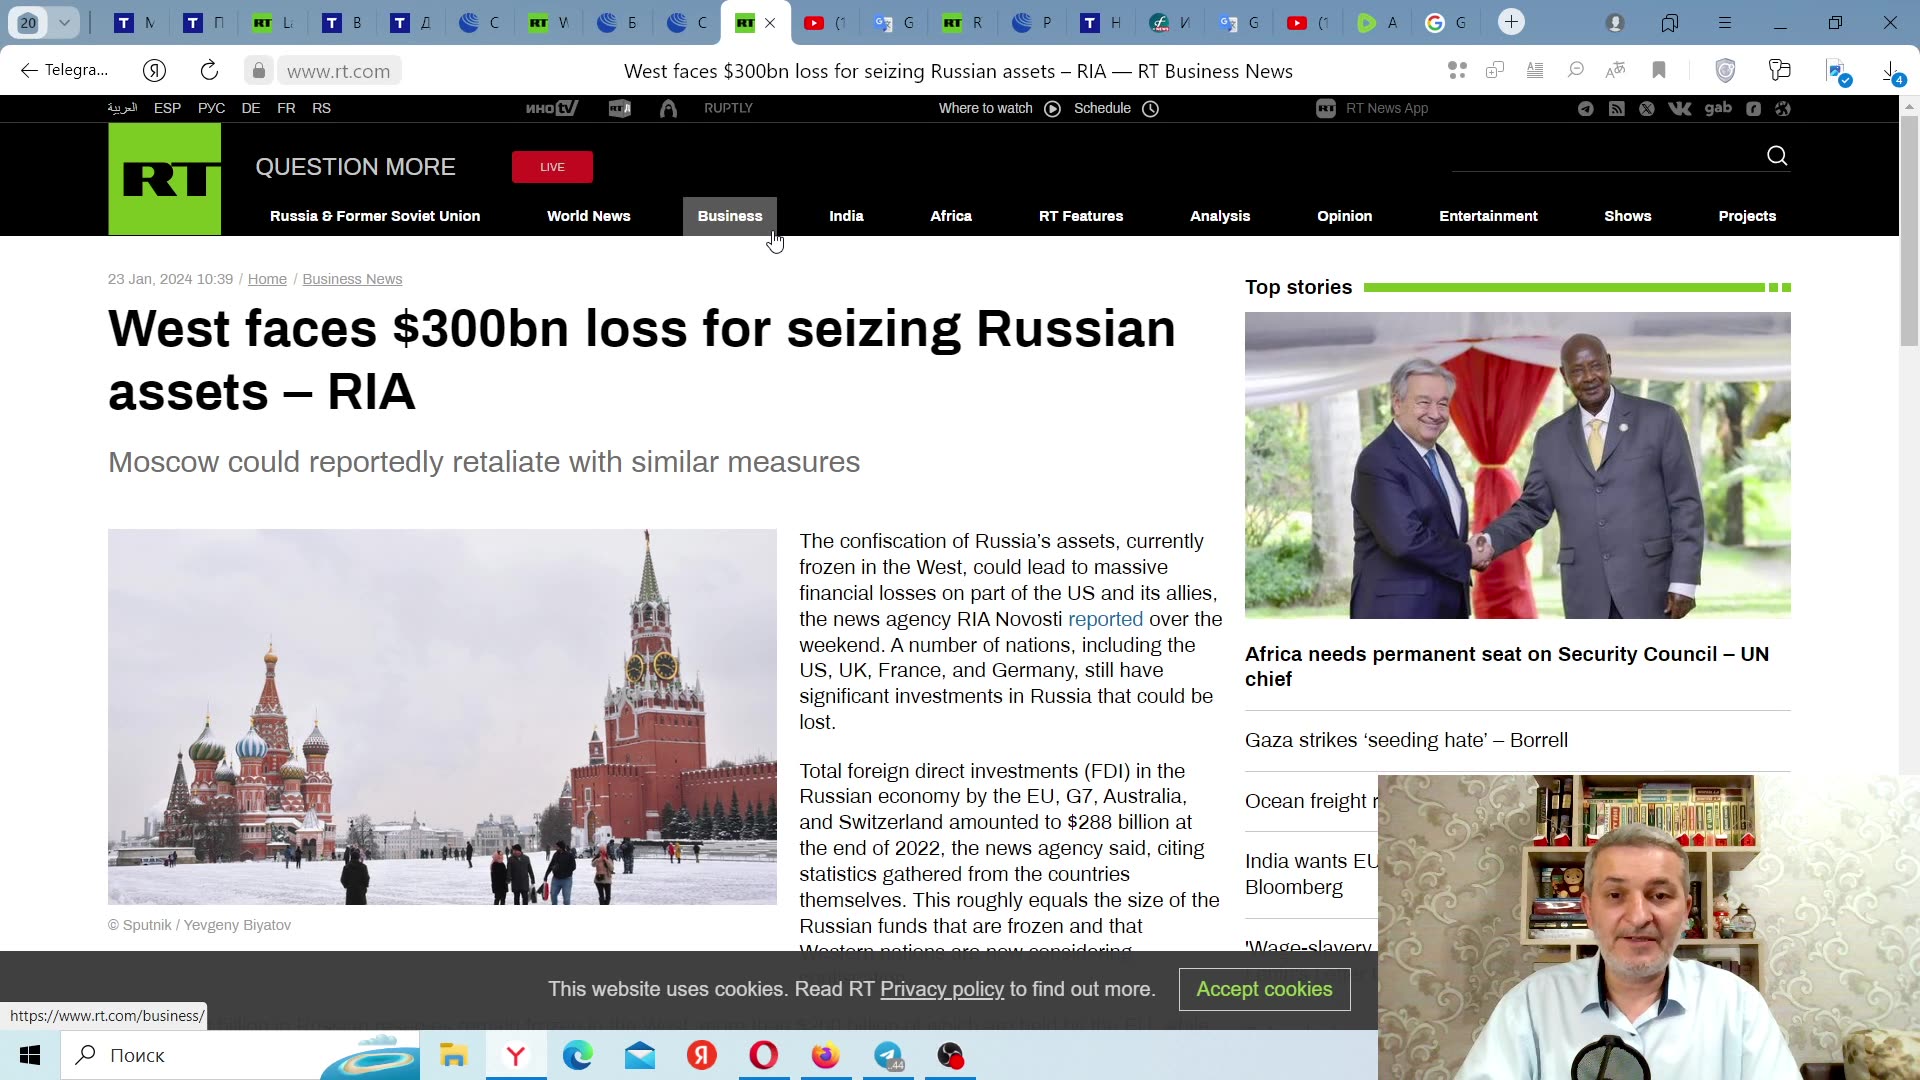Click Home breadcrumb link
This screenshot has width=1920, height=1080.
click(267, 279)
